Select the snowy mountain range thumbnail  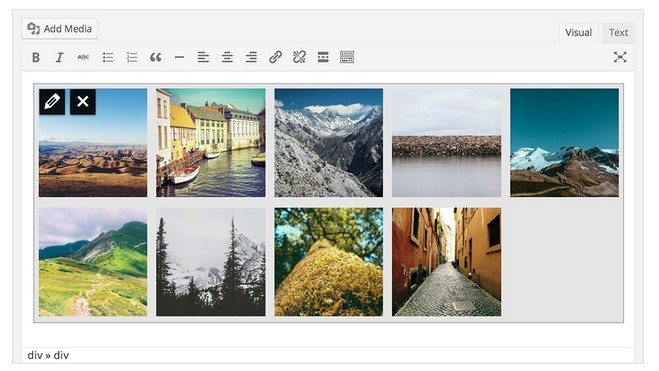[x=329, y=142]
